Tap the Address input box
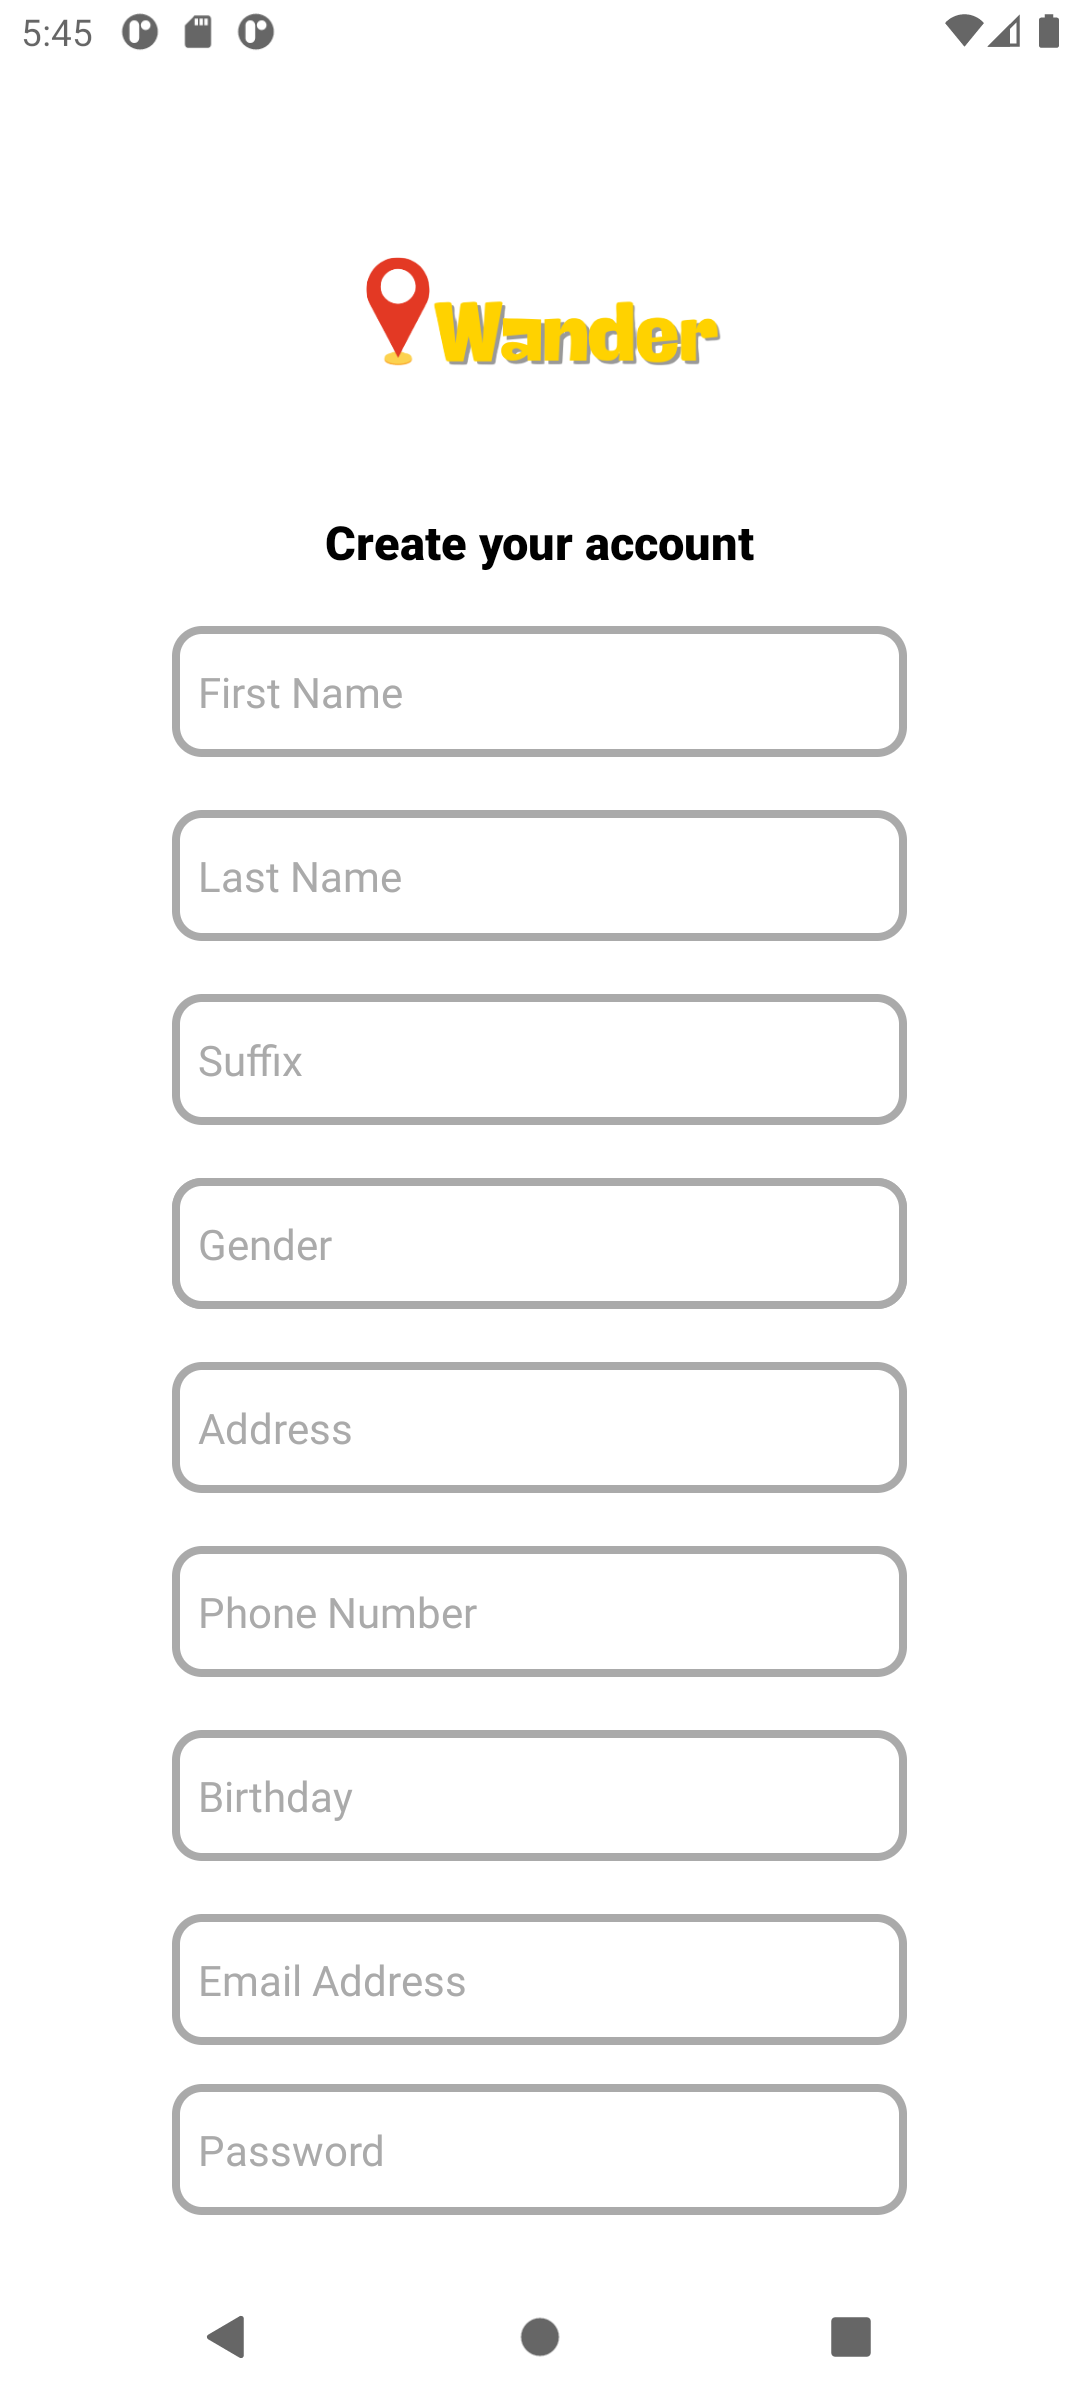This screenshot has width=1080, height=2400. [x=539, y=1428]
